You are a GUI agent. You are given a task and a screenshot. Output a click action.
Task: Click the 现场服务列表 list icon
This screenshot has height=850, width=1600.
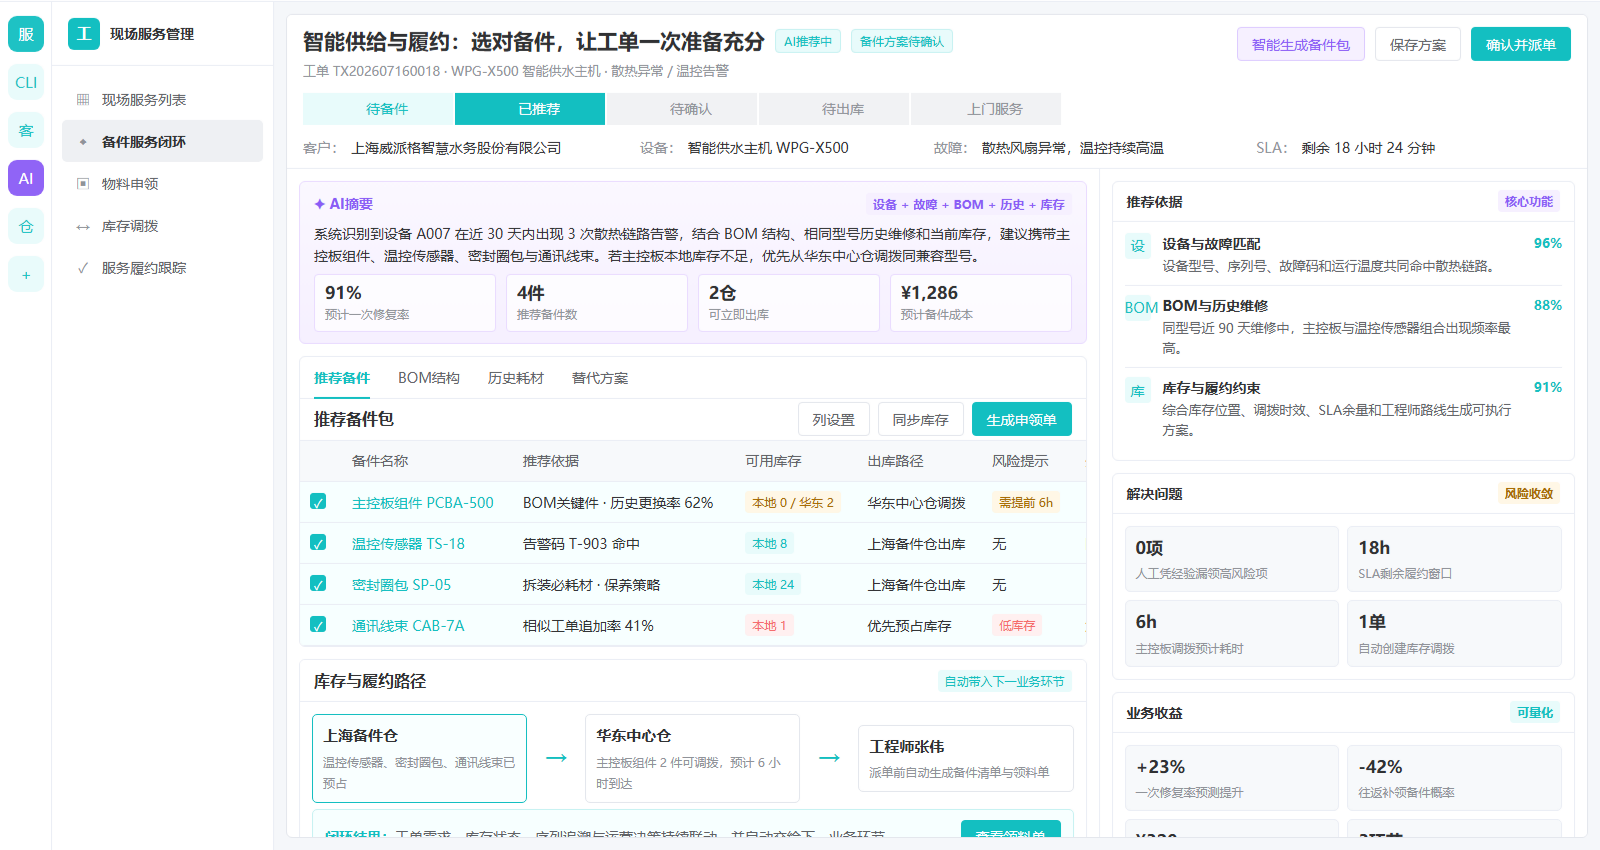click(x=83, y=100)
